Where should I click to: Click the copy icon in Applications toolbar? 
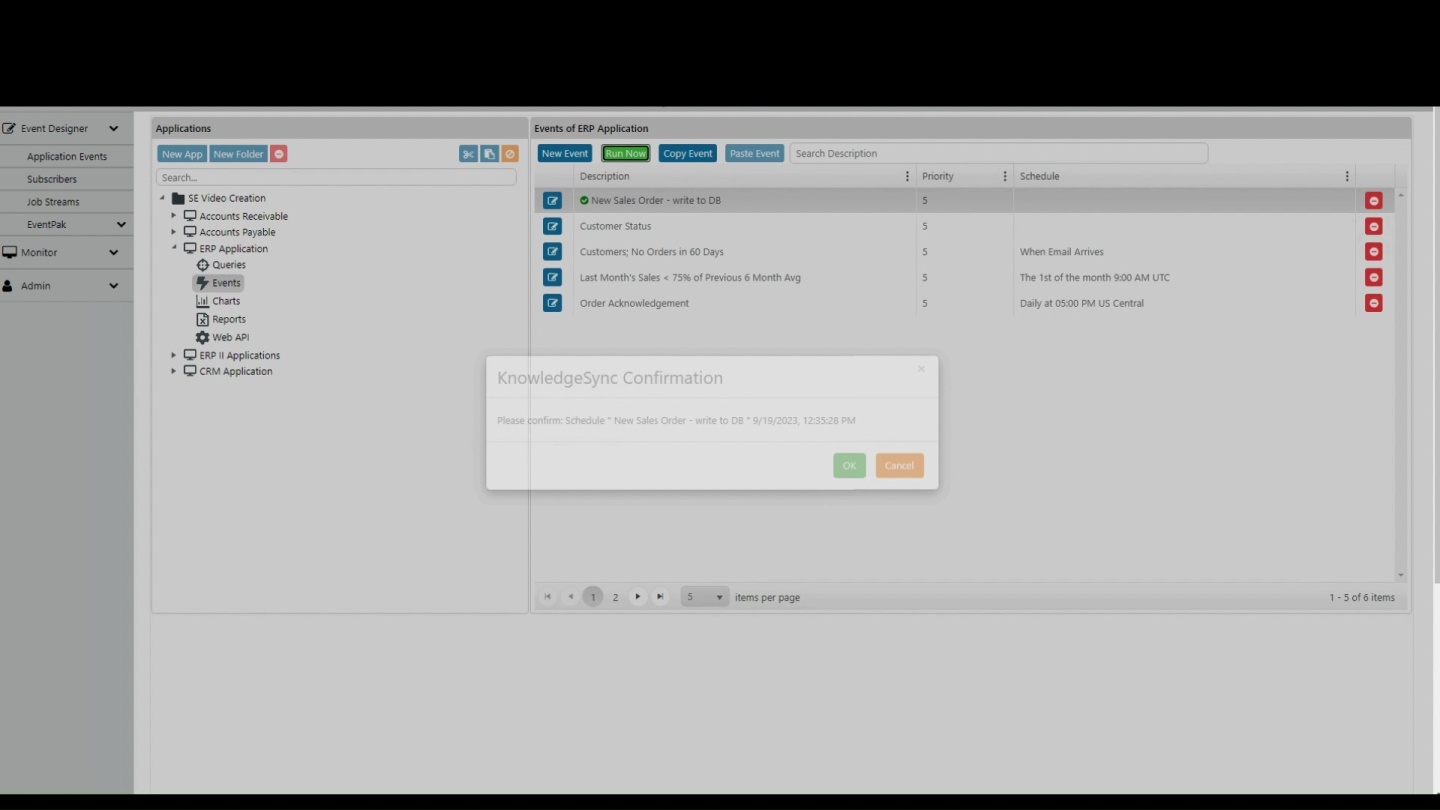pyautogui.click(x=489, y=154)
